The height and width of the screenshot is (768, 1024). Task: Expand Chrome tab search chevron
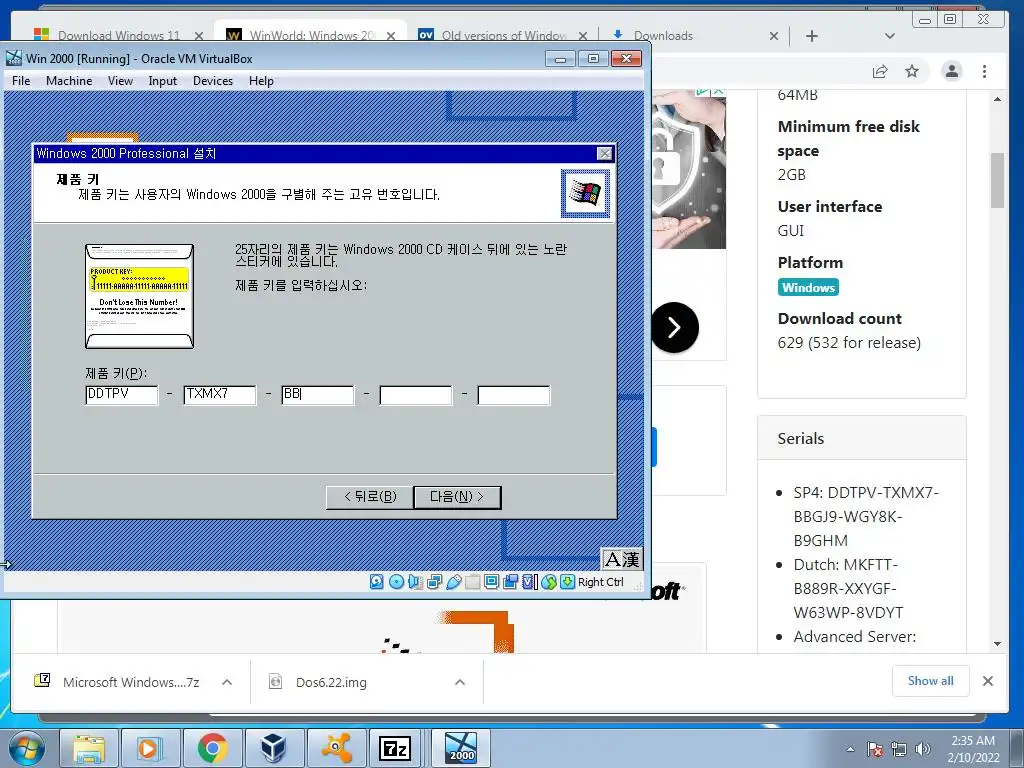tap(889, 36)
